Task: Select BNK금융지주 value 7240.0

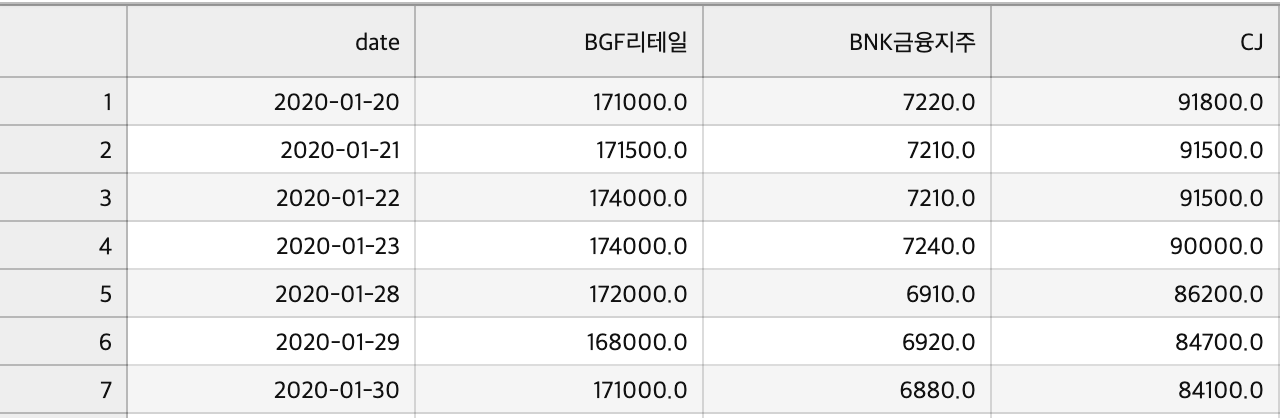Action: coord(847,246)
